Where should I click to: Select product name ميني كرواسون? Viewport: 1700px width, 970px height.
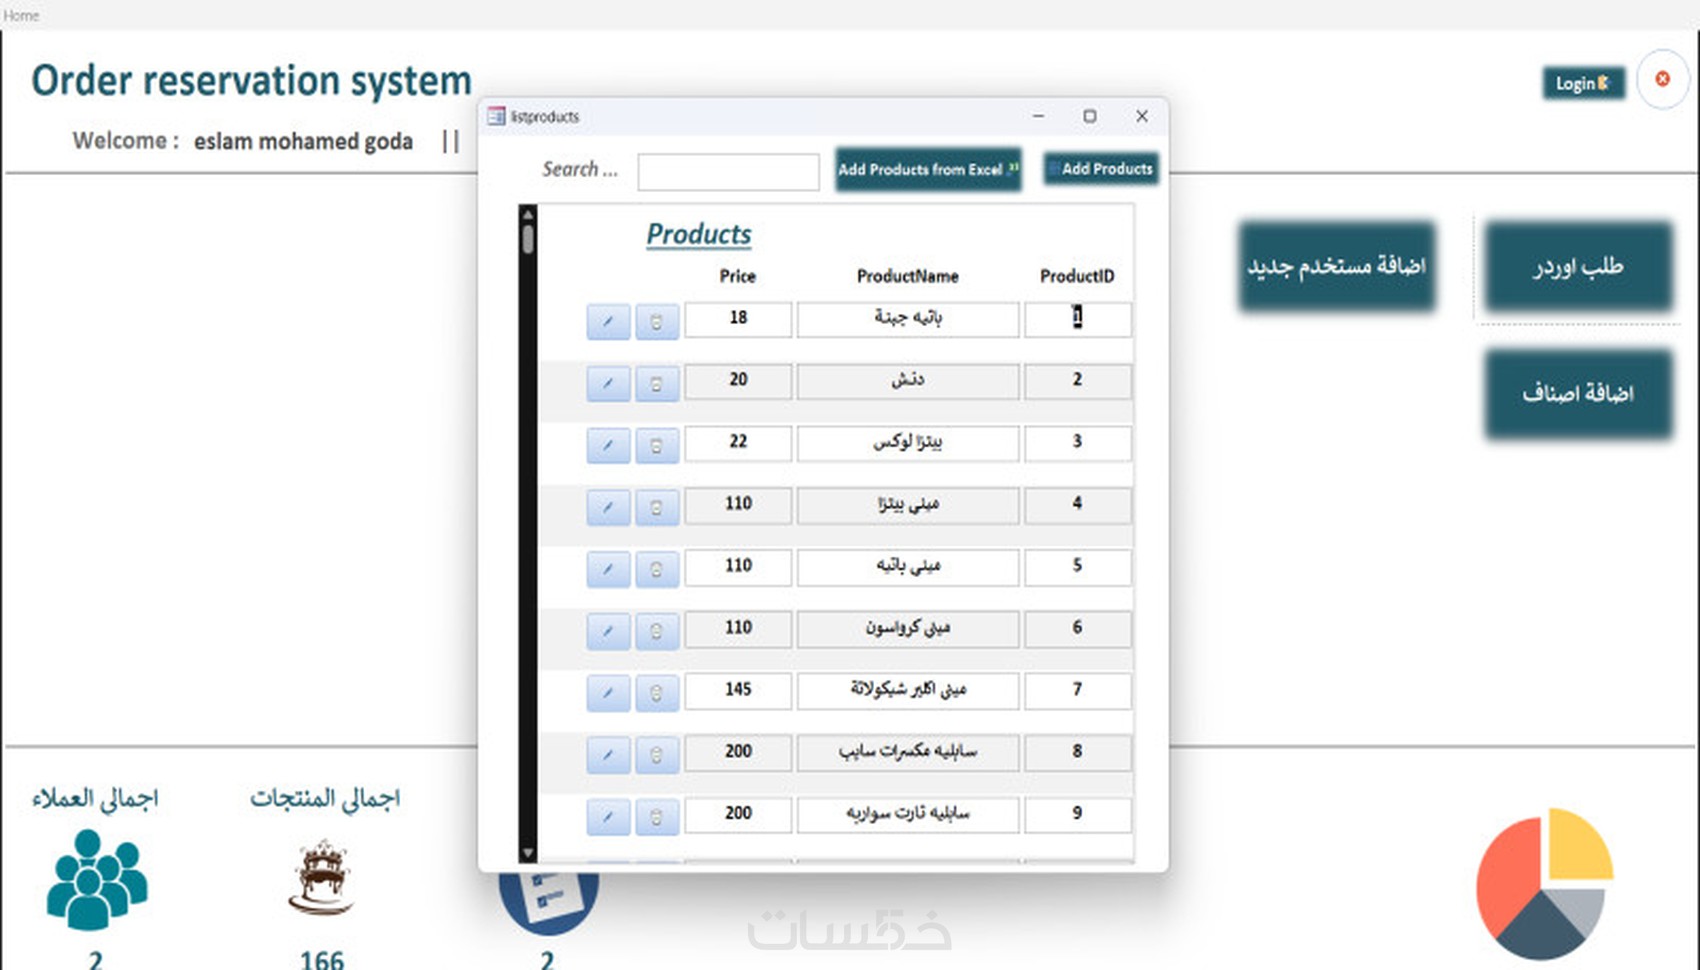pos(908,629)
